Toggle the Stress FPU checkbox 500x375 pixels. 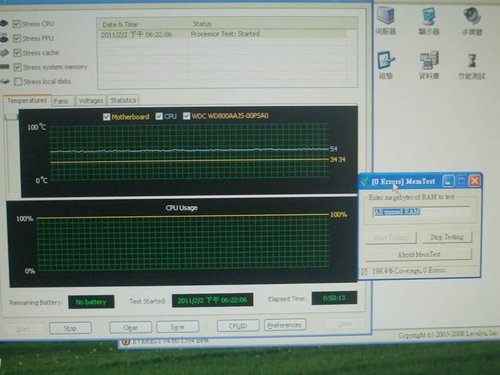point(17,38)
